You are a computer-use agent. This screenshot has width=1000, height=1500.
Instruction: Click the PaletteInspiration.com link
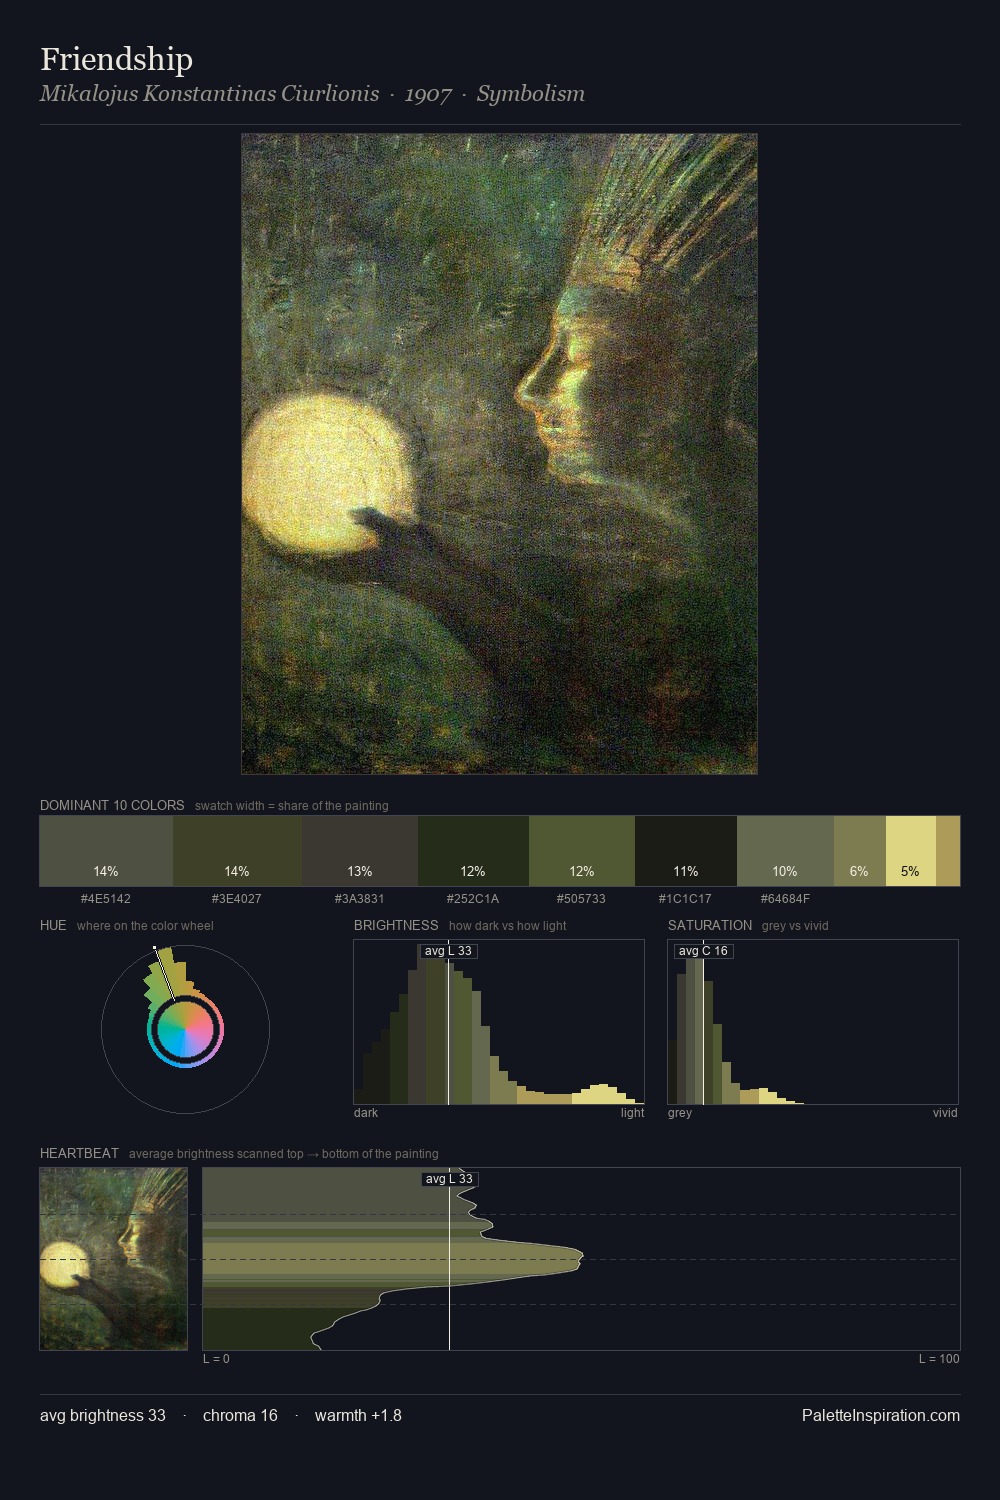881,1415
